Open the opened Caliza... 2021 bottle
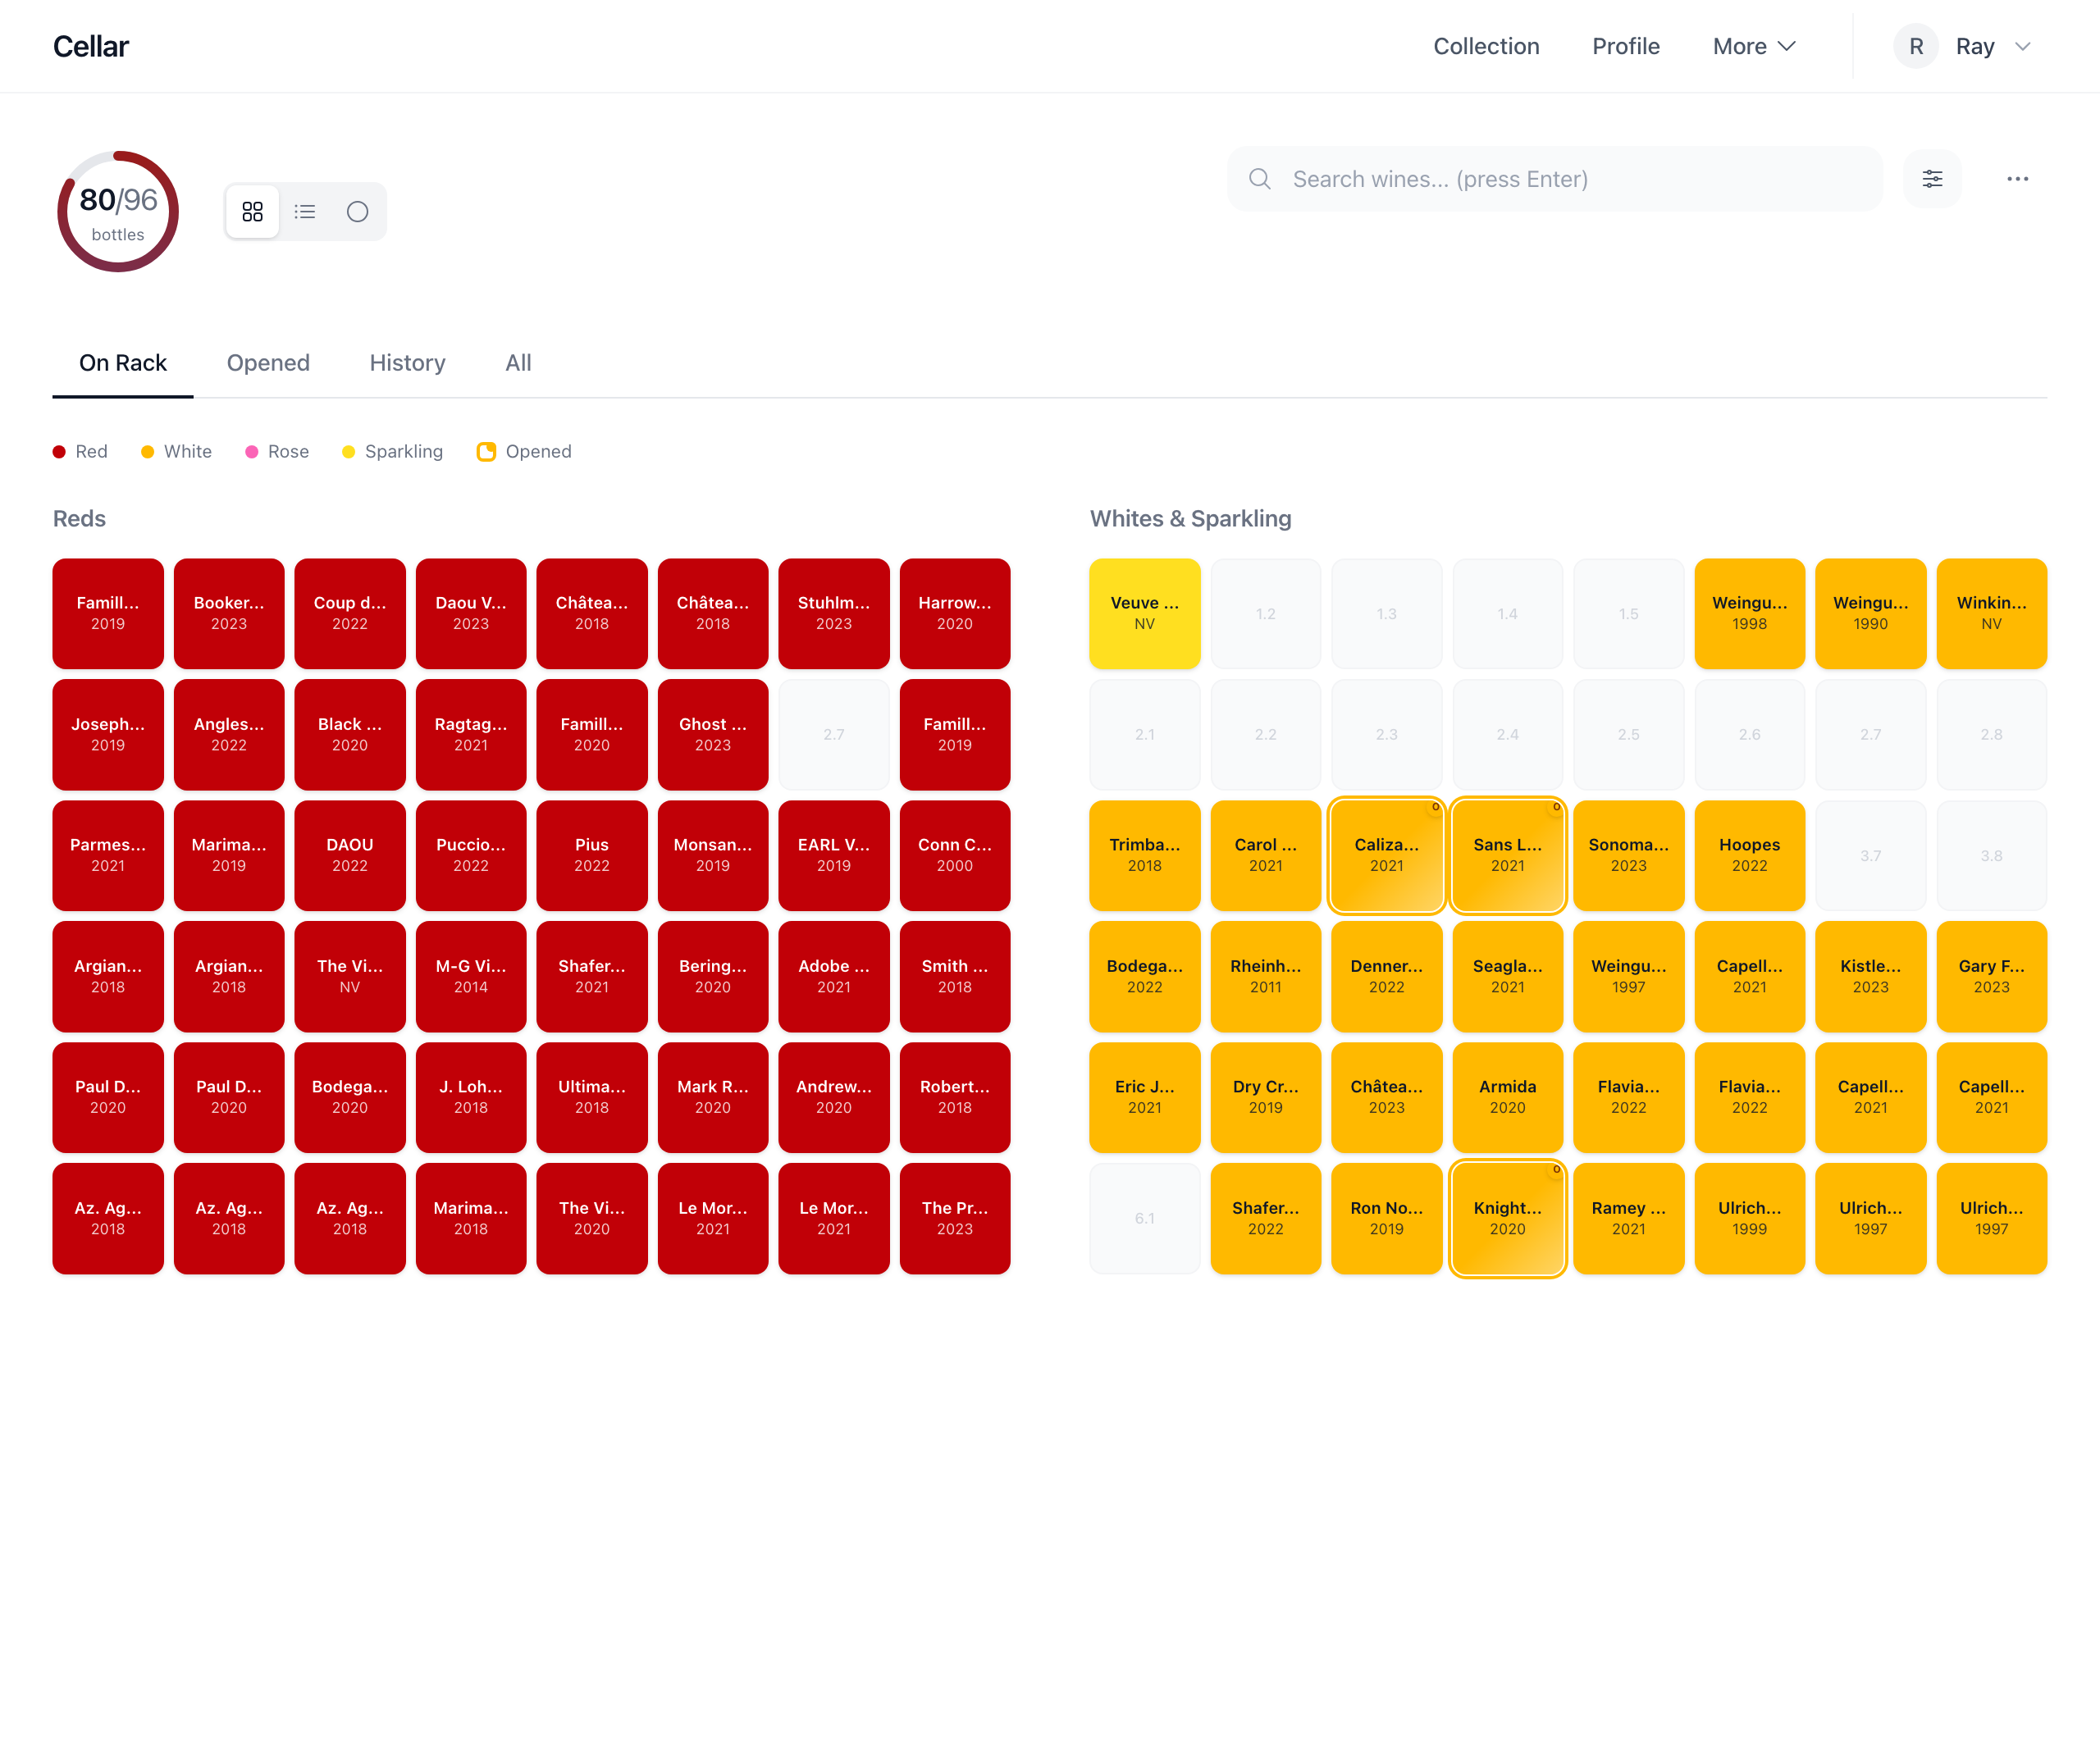This screenshot has height=1755, width=2100. coord(1387,856)
